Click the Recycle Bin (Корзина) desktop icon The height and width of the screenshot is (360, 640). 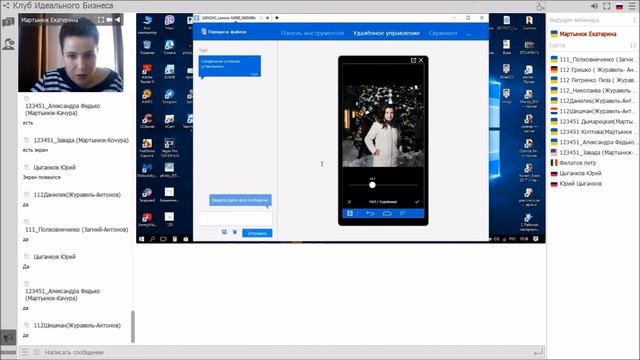coord(147,47)
